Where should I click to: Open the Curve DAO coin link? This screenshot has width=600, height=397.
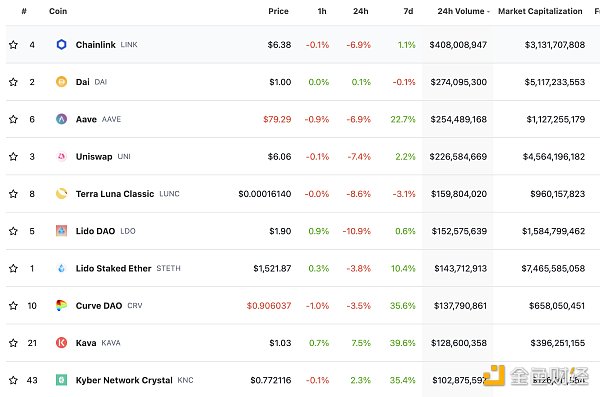[99, 306]
